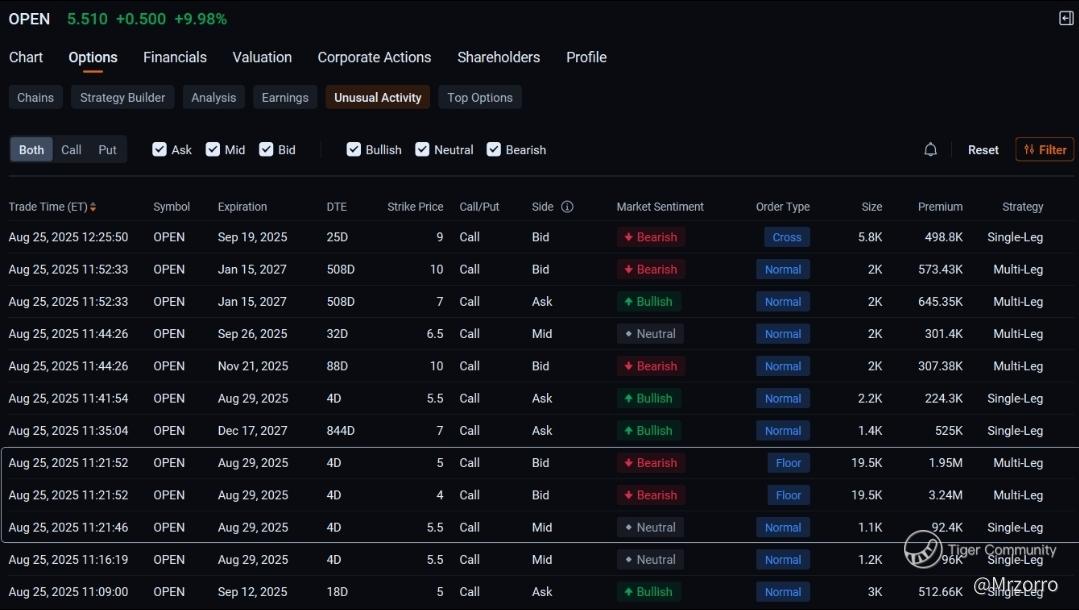Select the Put filter option

107,150
